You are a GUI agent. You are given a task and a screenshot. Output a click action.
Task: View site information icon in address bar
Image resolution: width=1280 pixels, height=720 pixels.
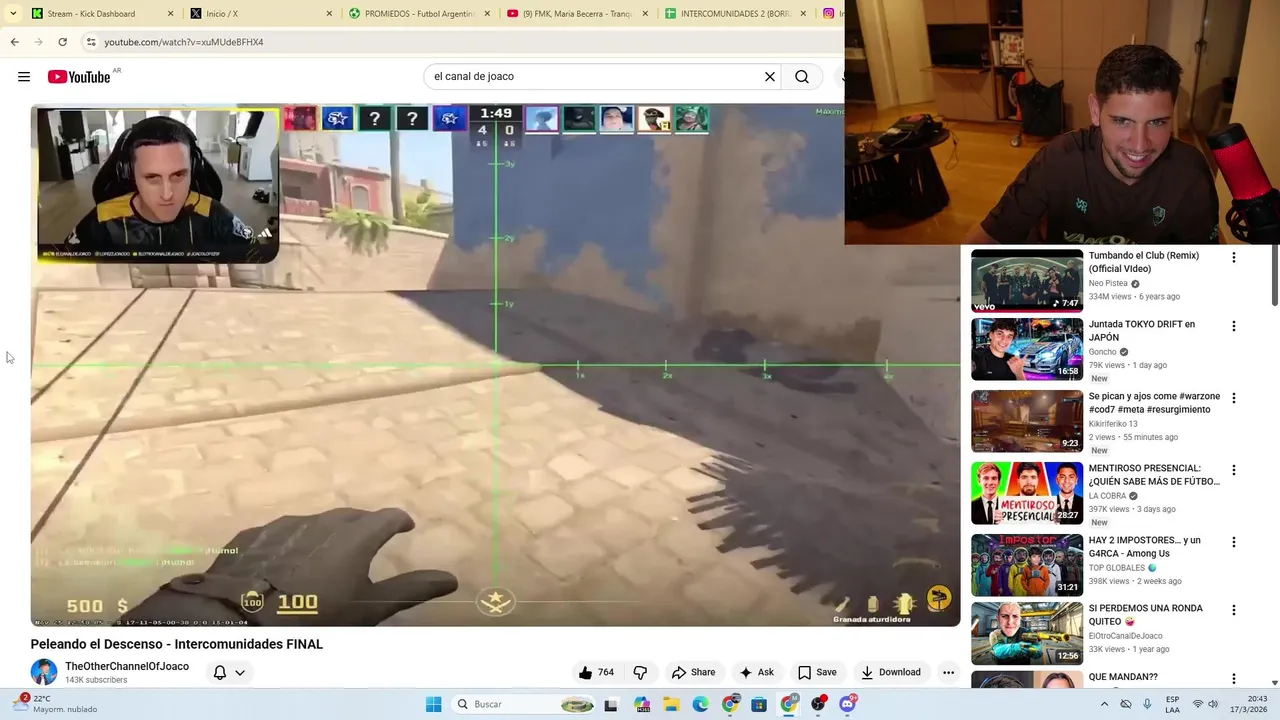(91, 42)
